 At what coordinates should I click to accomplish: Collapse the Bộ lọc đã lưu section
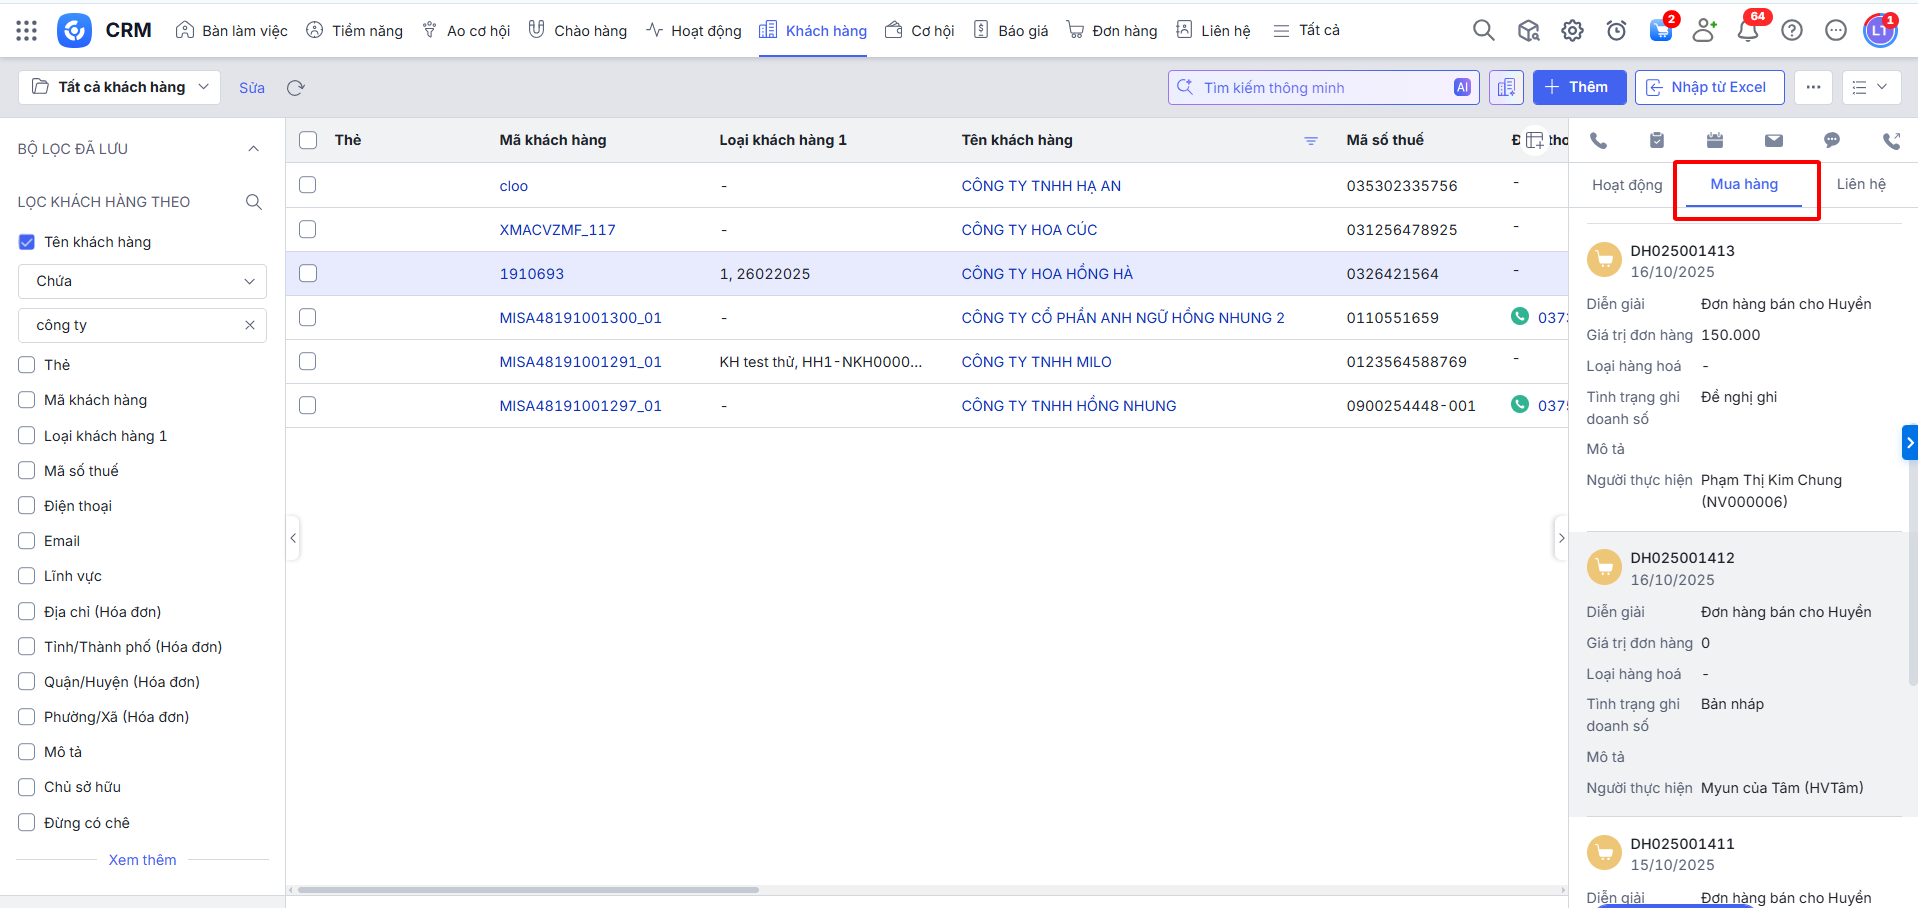(253, 149)
